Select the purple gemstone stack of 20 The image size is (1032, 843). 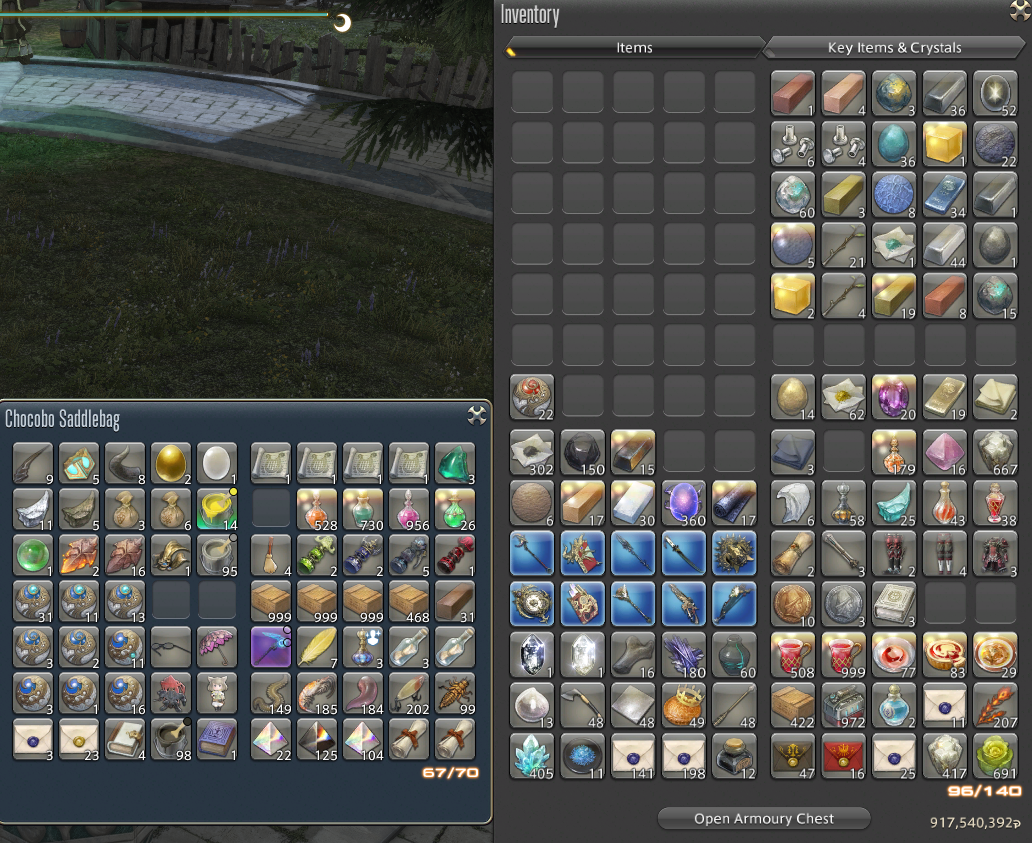point(894,397)
